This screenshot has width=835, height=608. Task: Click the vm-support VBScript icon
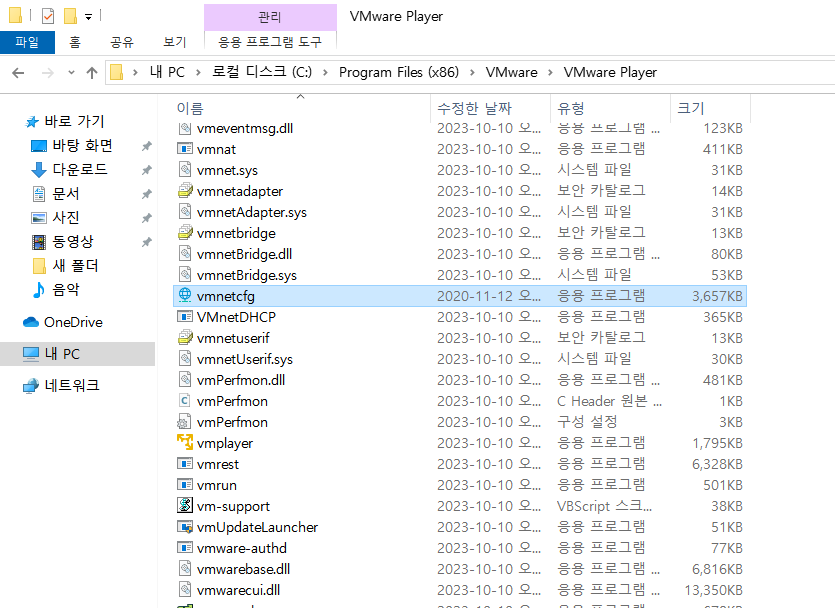(x=185, y=505)
